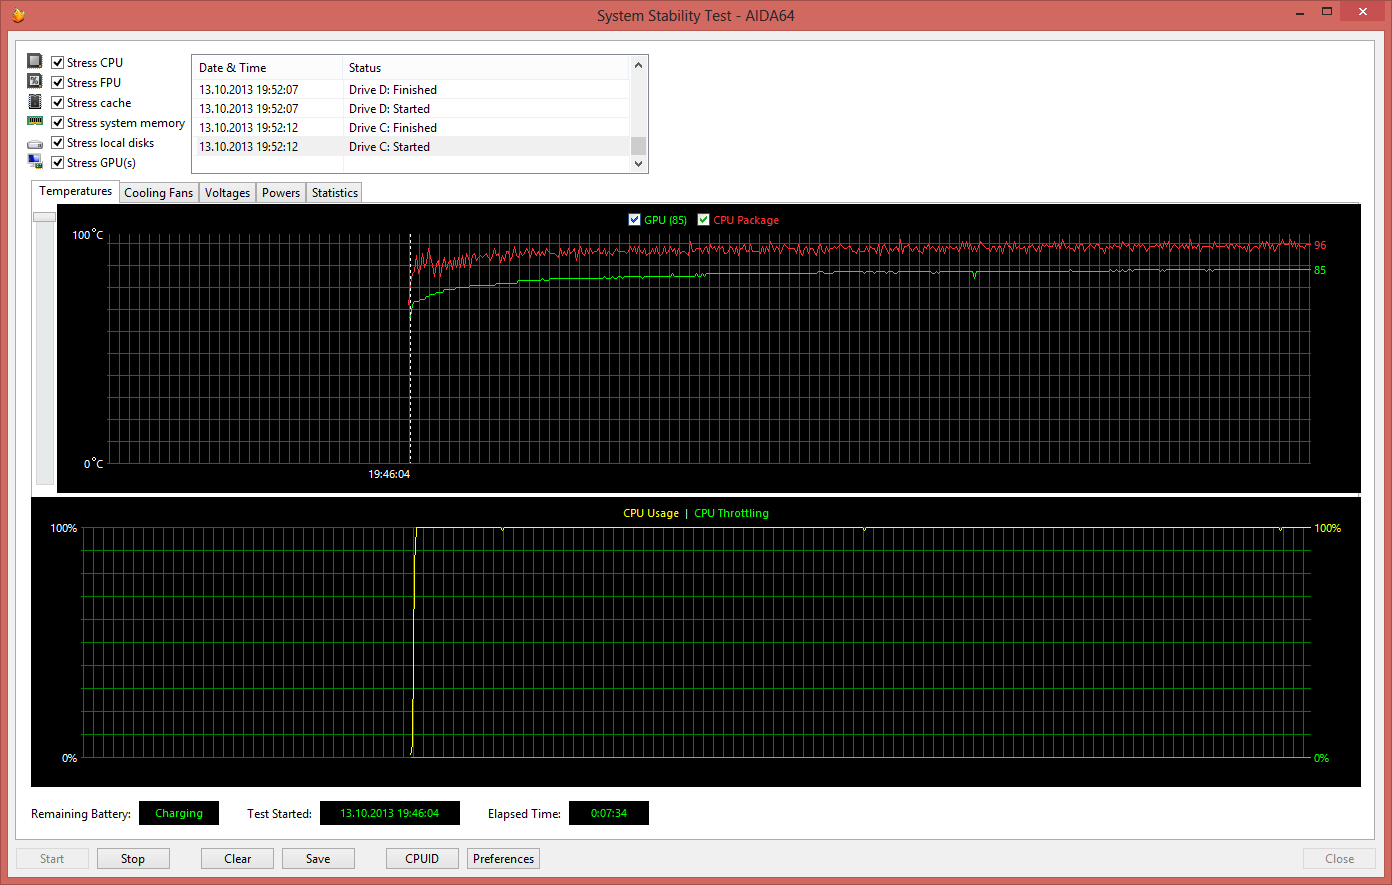Click the Test Started date value field
This screenshot has width=1392, height=885.
390,813
